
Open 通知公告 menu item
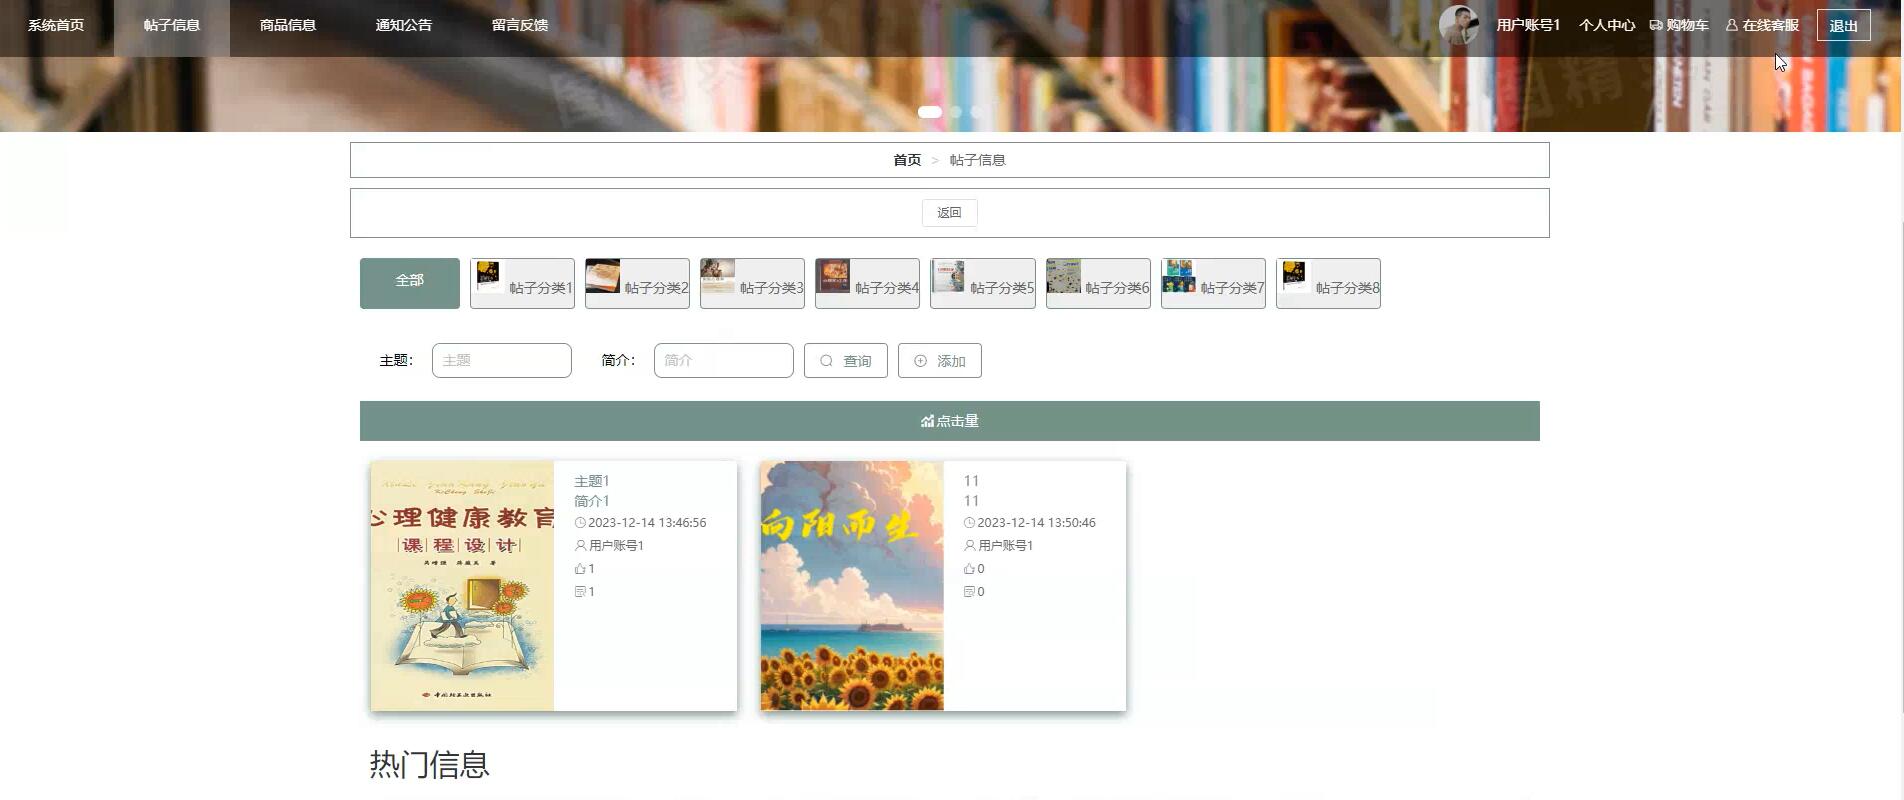(404, 25)
